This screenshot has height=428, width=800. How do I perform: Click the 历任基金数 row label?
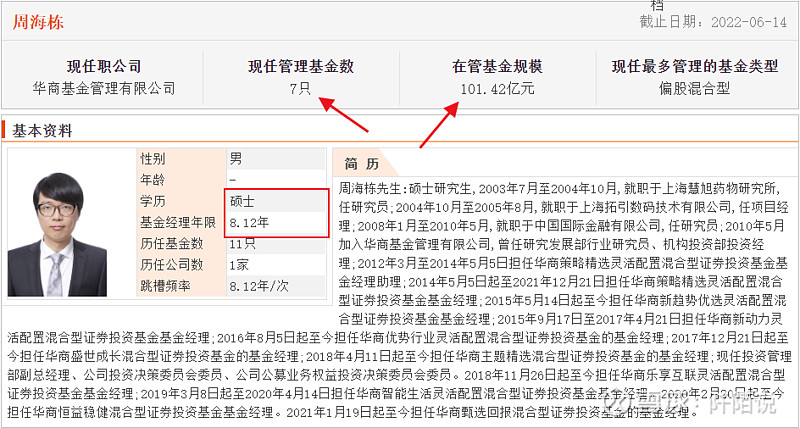(x=171, y=244)
